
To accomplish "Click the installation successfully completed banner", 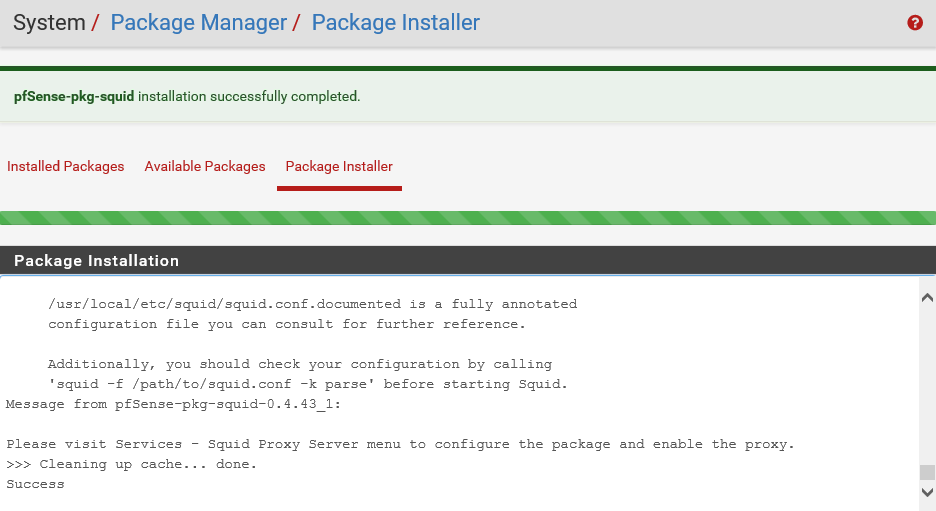I will click(x=468, y=97).
